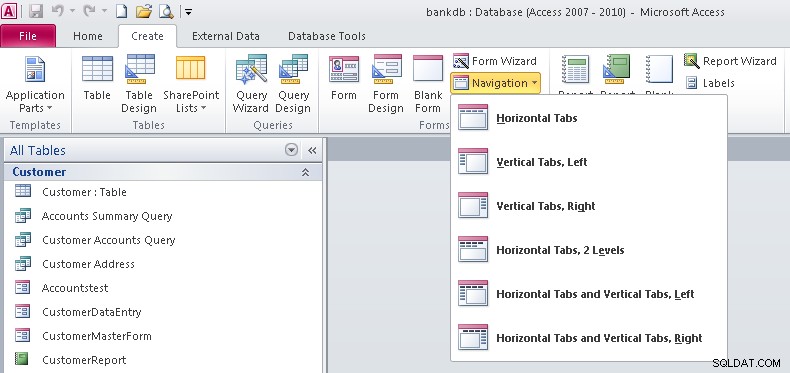
Task: Click the Undo icon in Quick Access Toolbar
Action: pos(57,11)
